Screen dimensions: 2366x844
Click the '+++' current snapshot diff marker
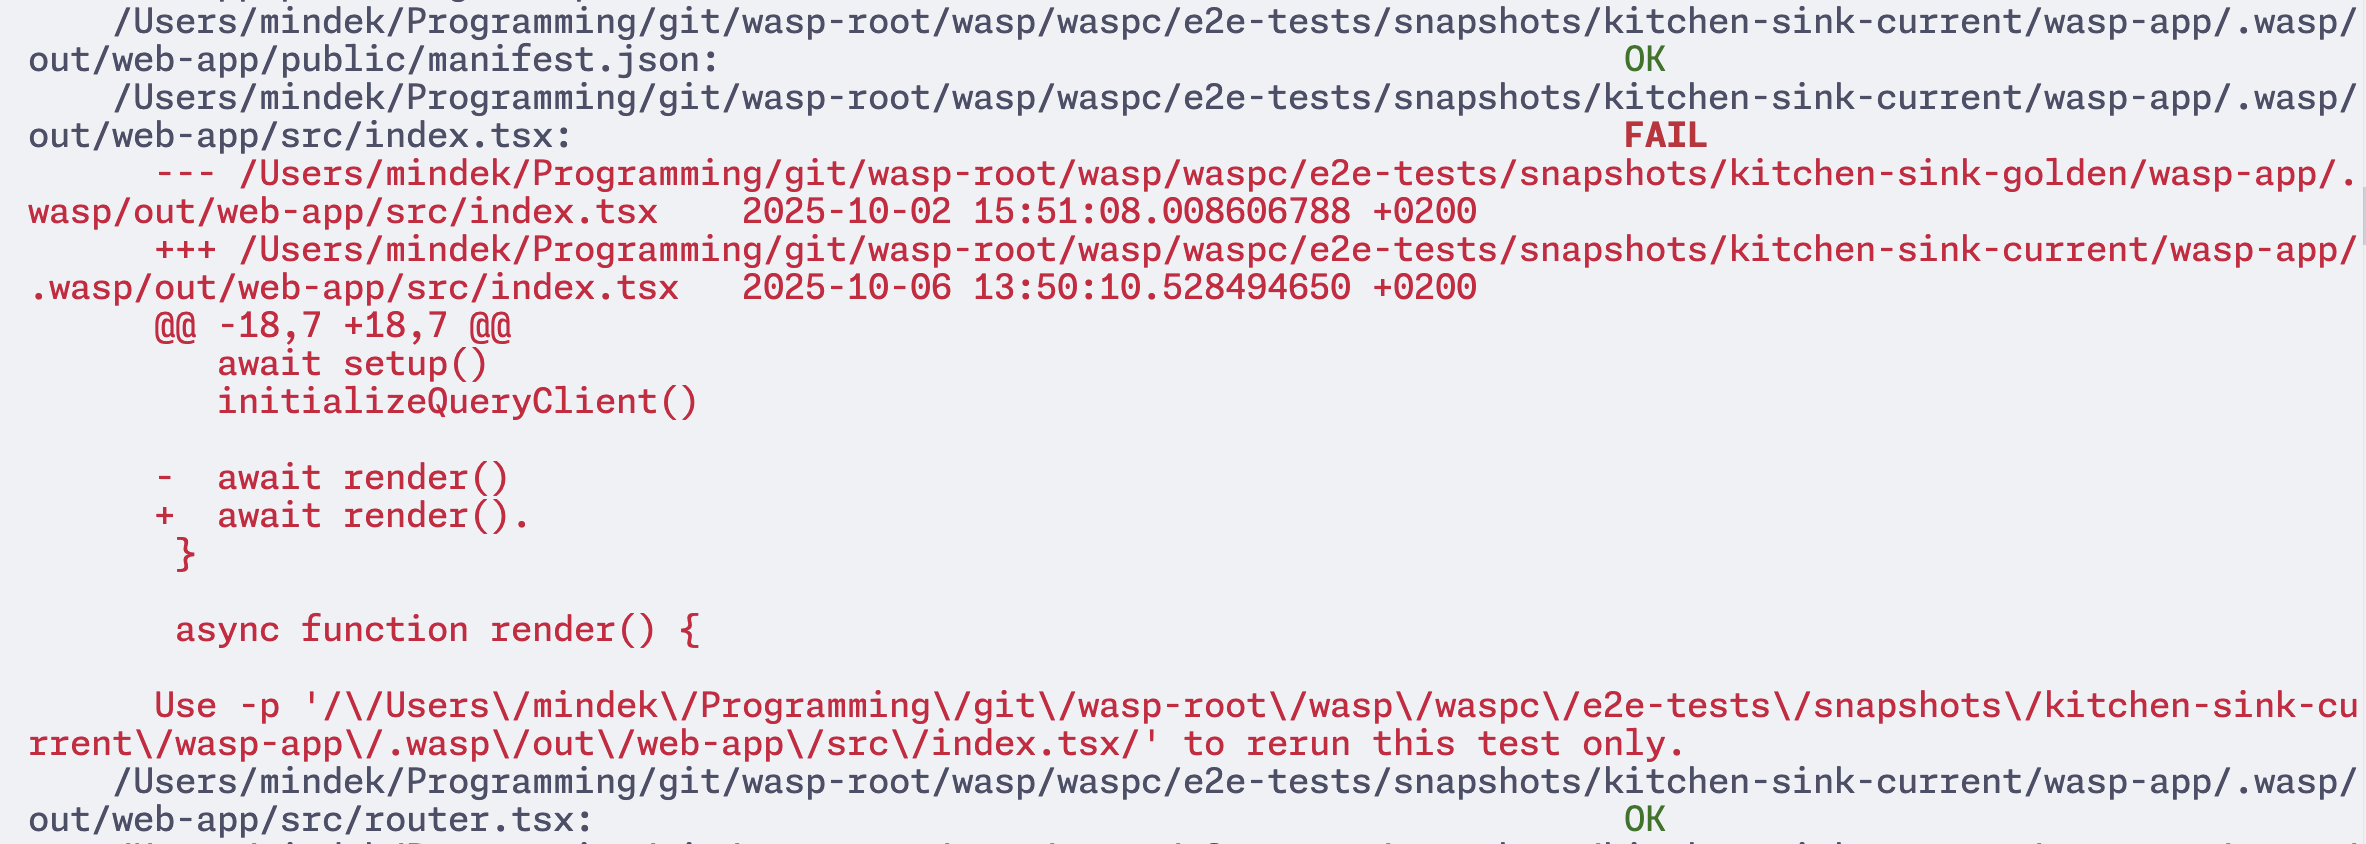point(185,250)
